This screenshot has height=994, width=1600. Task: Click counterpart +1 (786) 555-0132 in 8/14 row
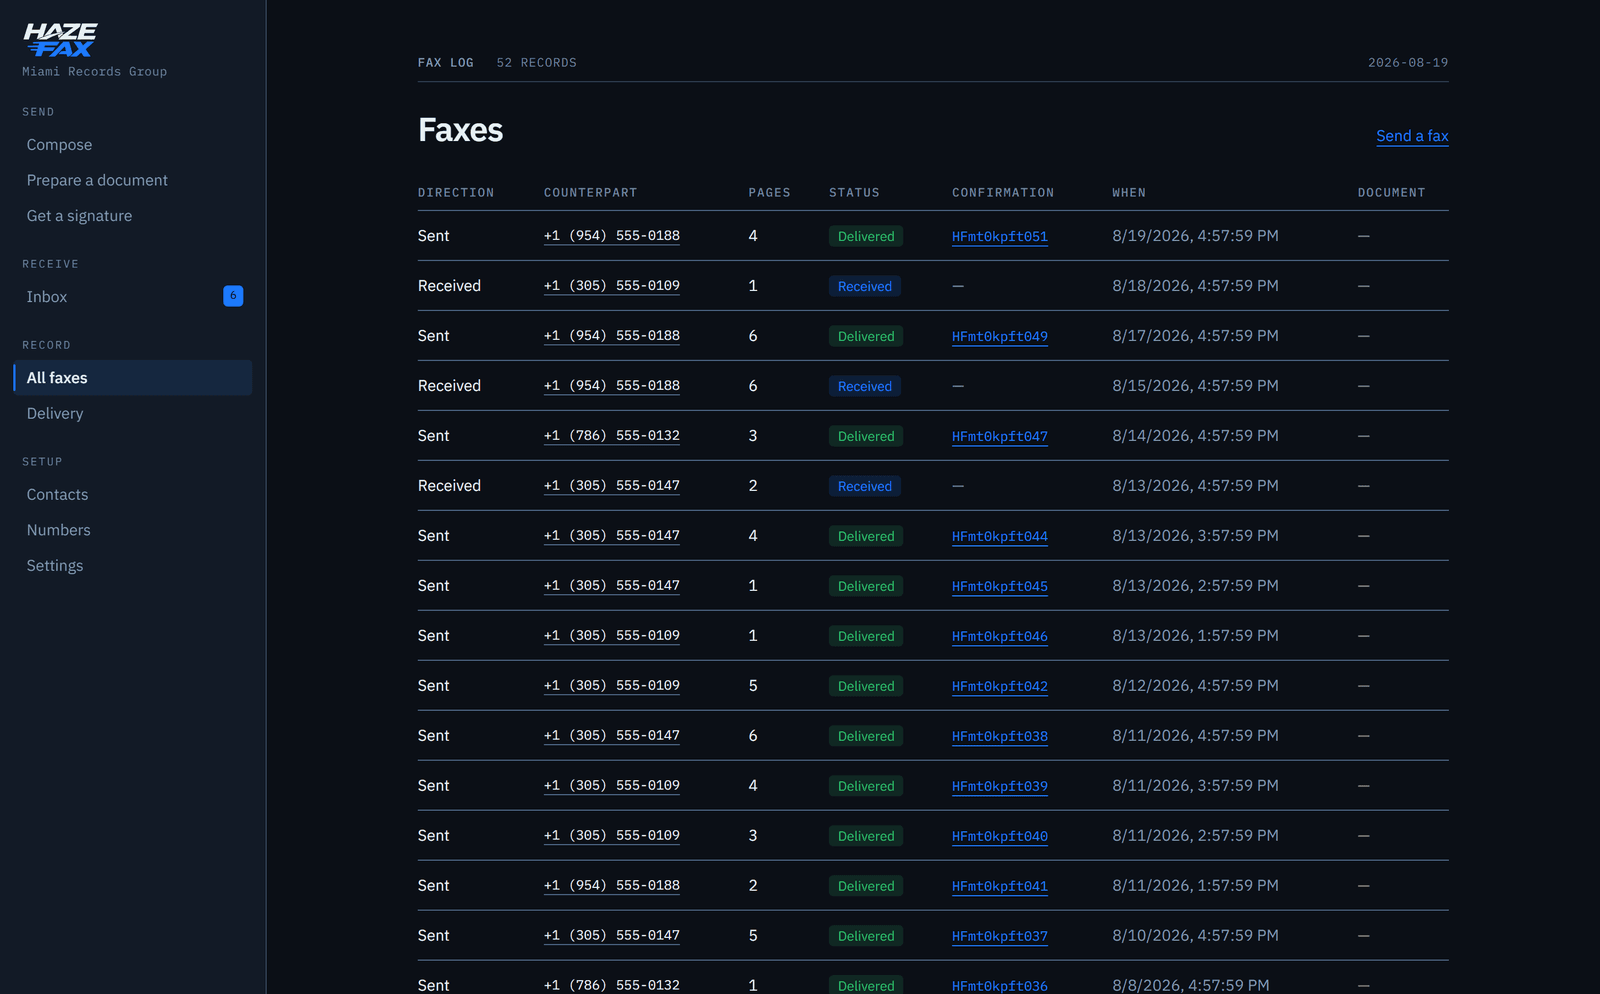[612, 436]
